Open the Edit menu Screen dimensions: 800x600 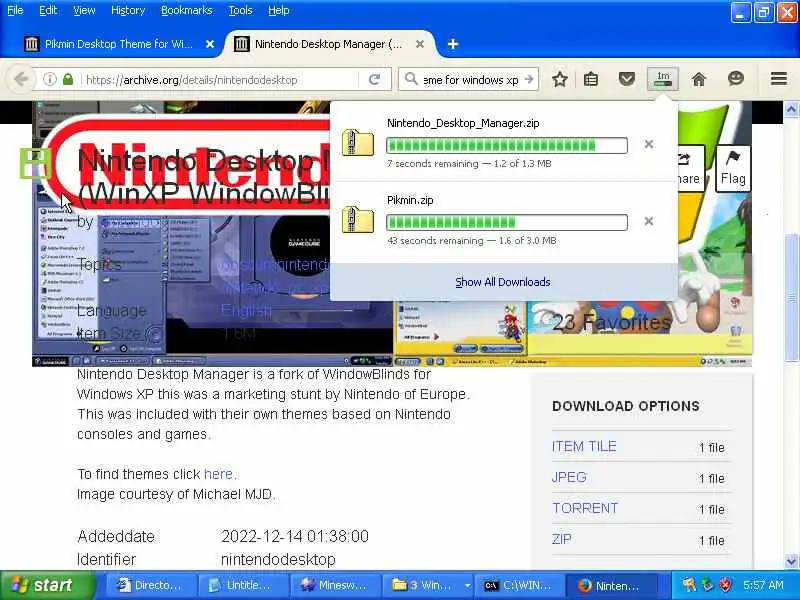point(48,10)
